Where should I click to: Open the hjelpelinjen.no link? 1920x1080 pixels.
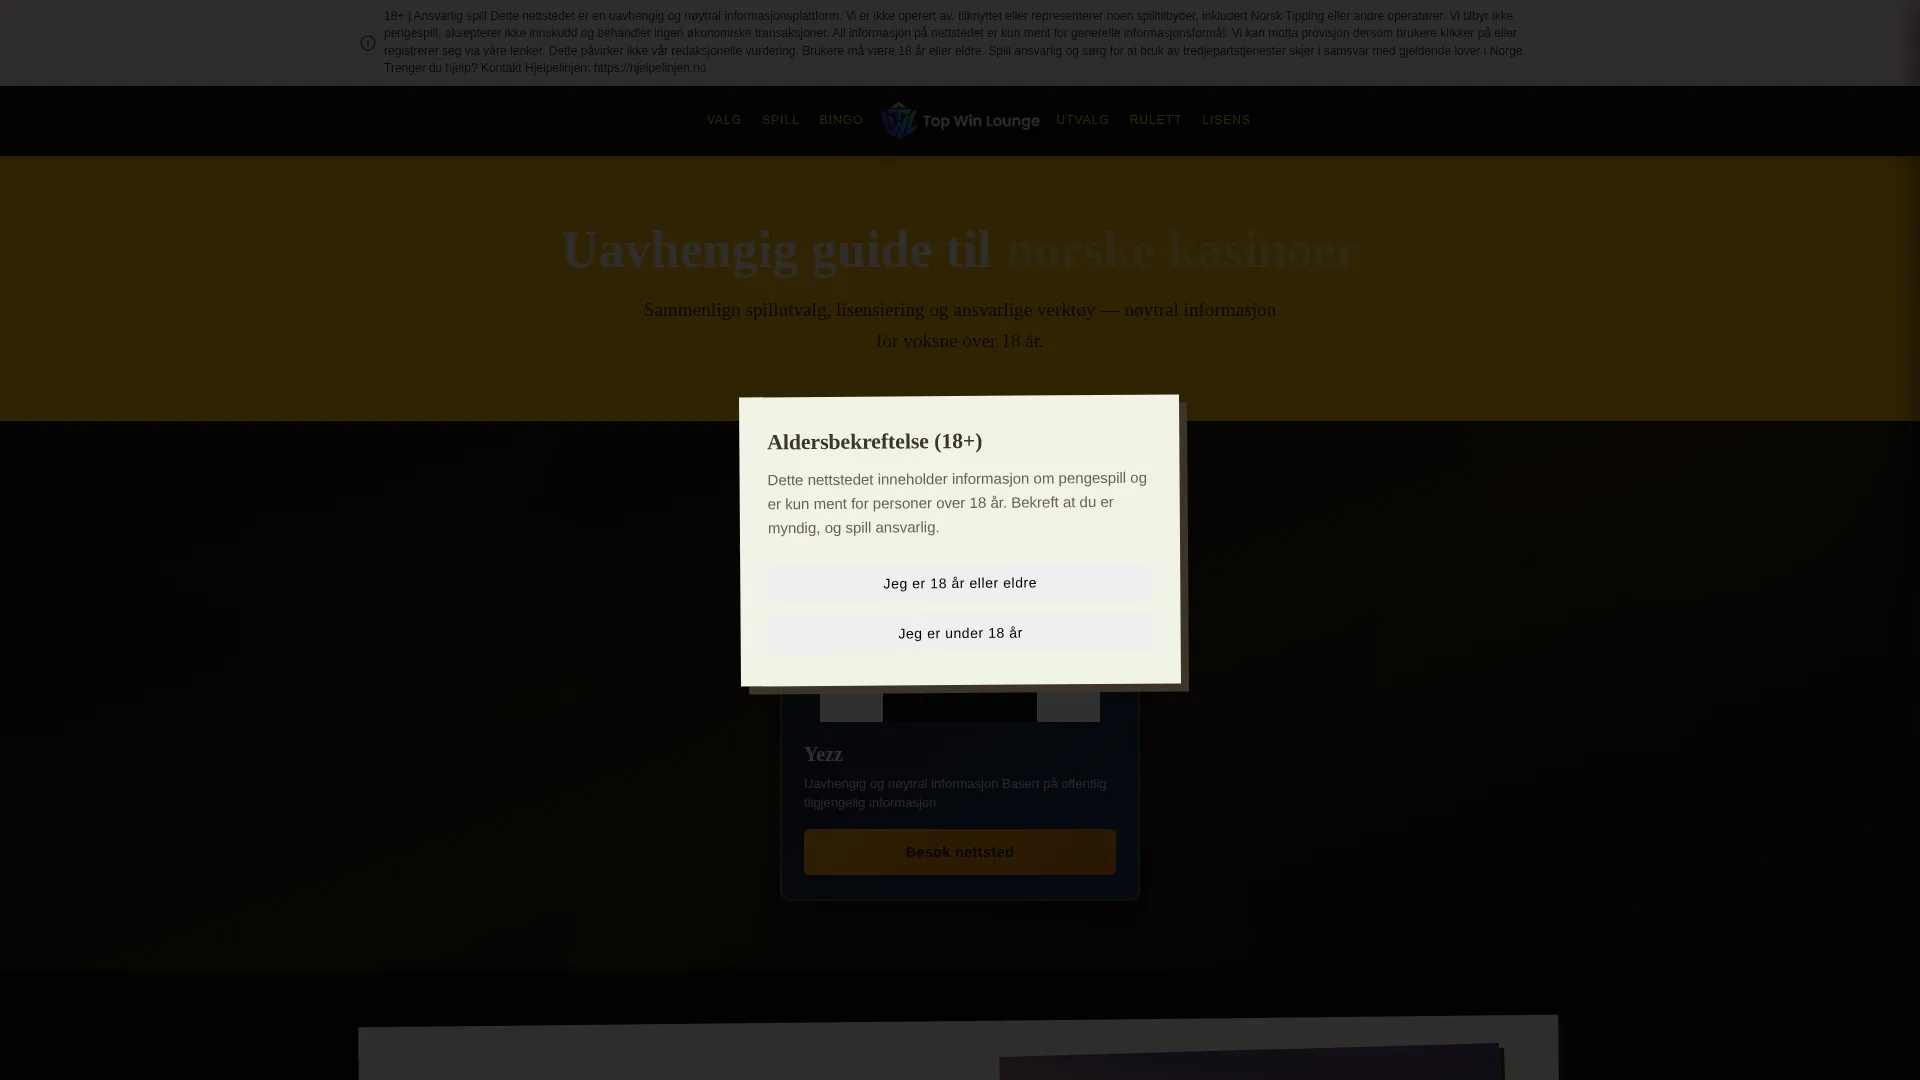coord(649,68)
